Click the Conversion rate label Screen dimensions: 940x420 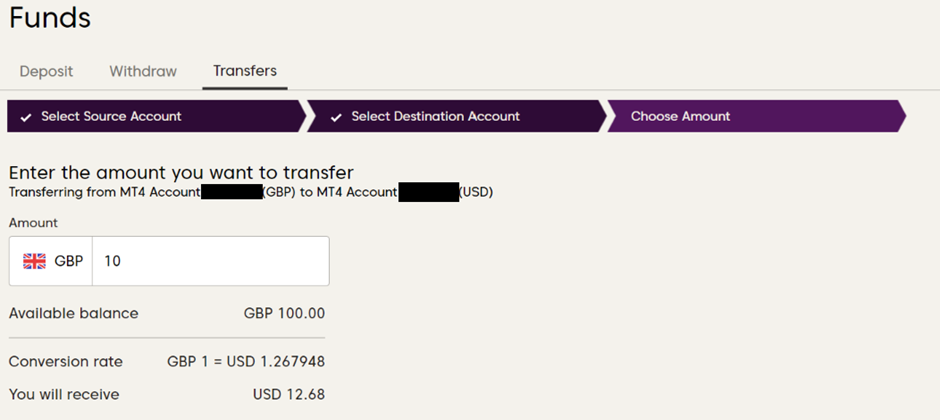(x=66, y=361)
